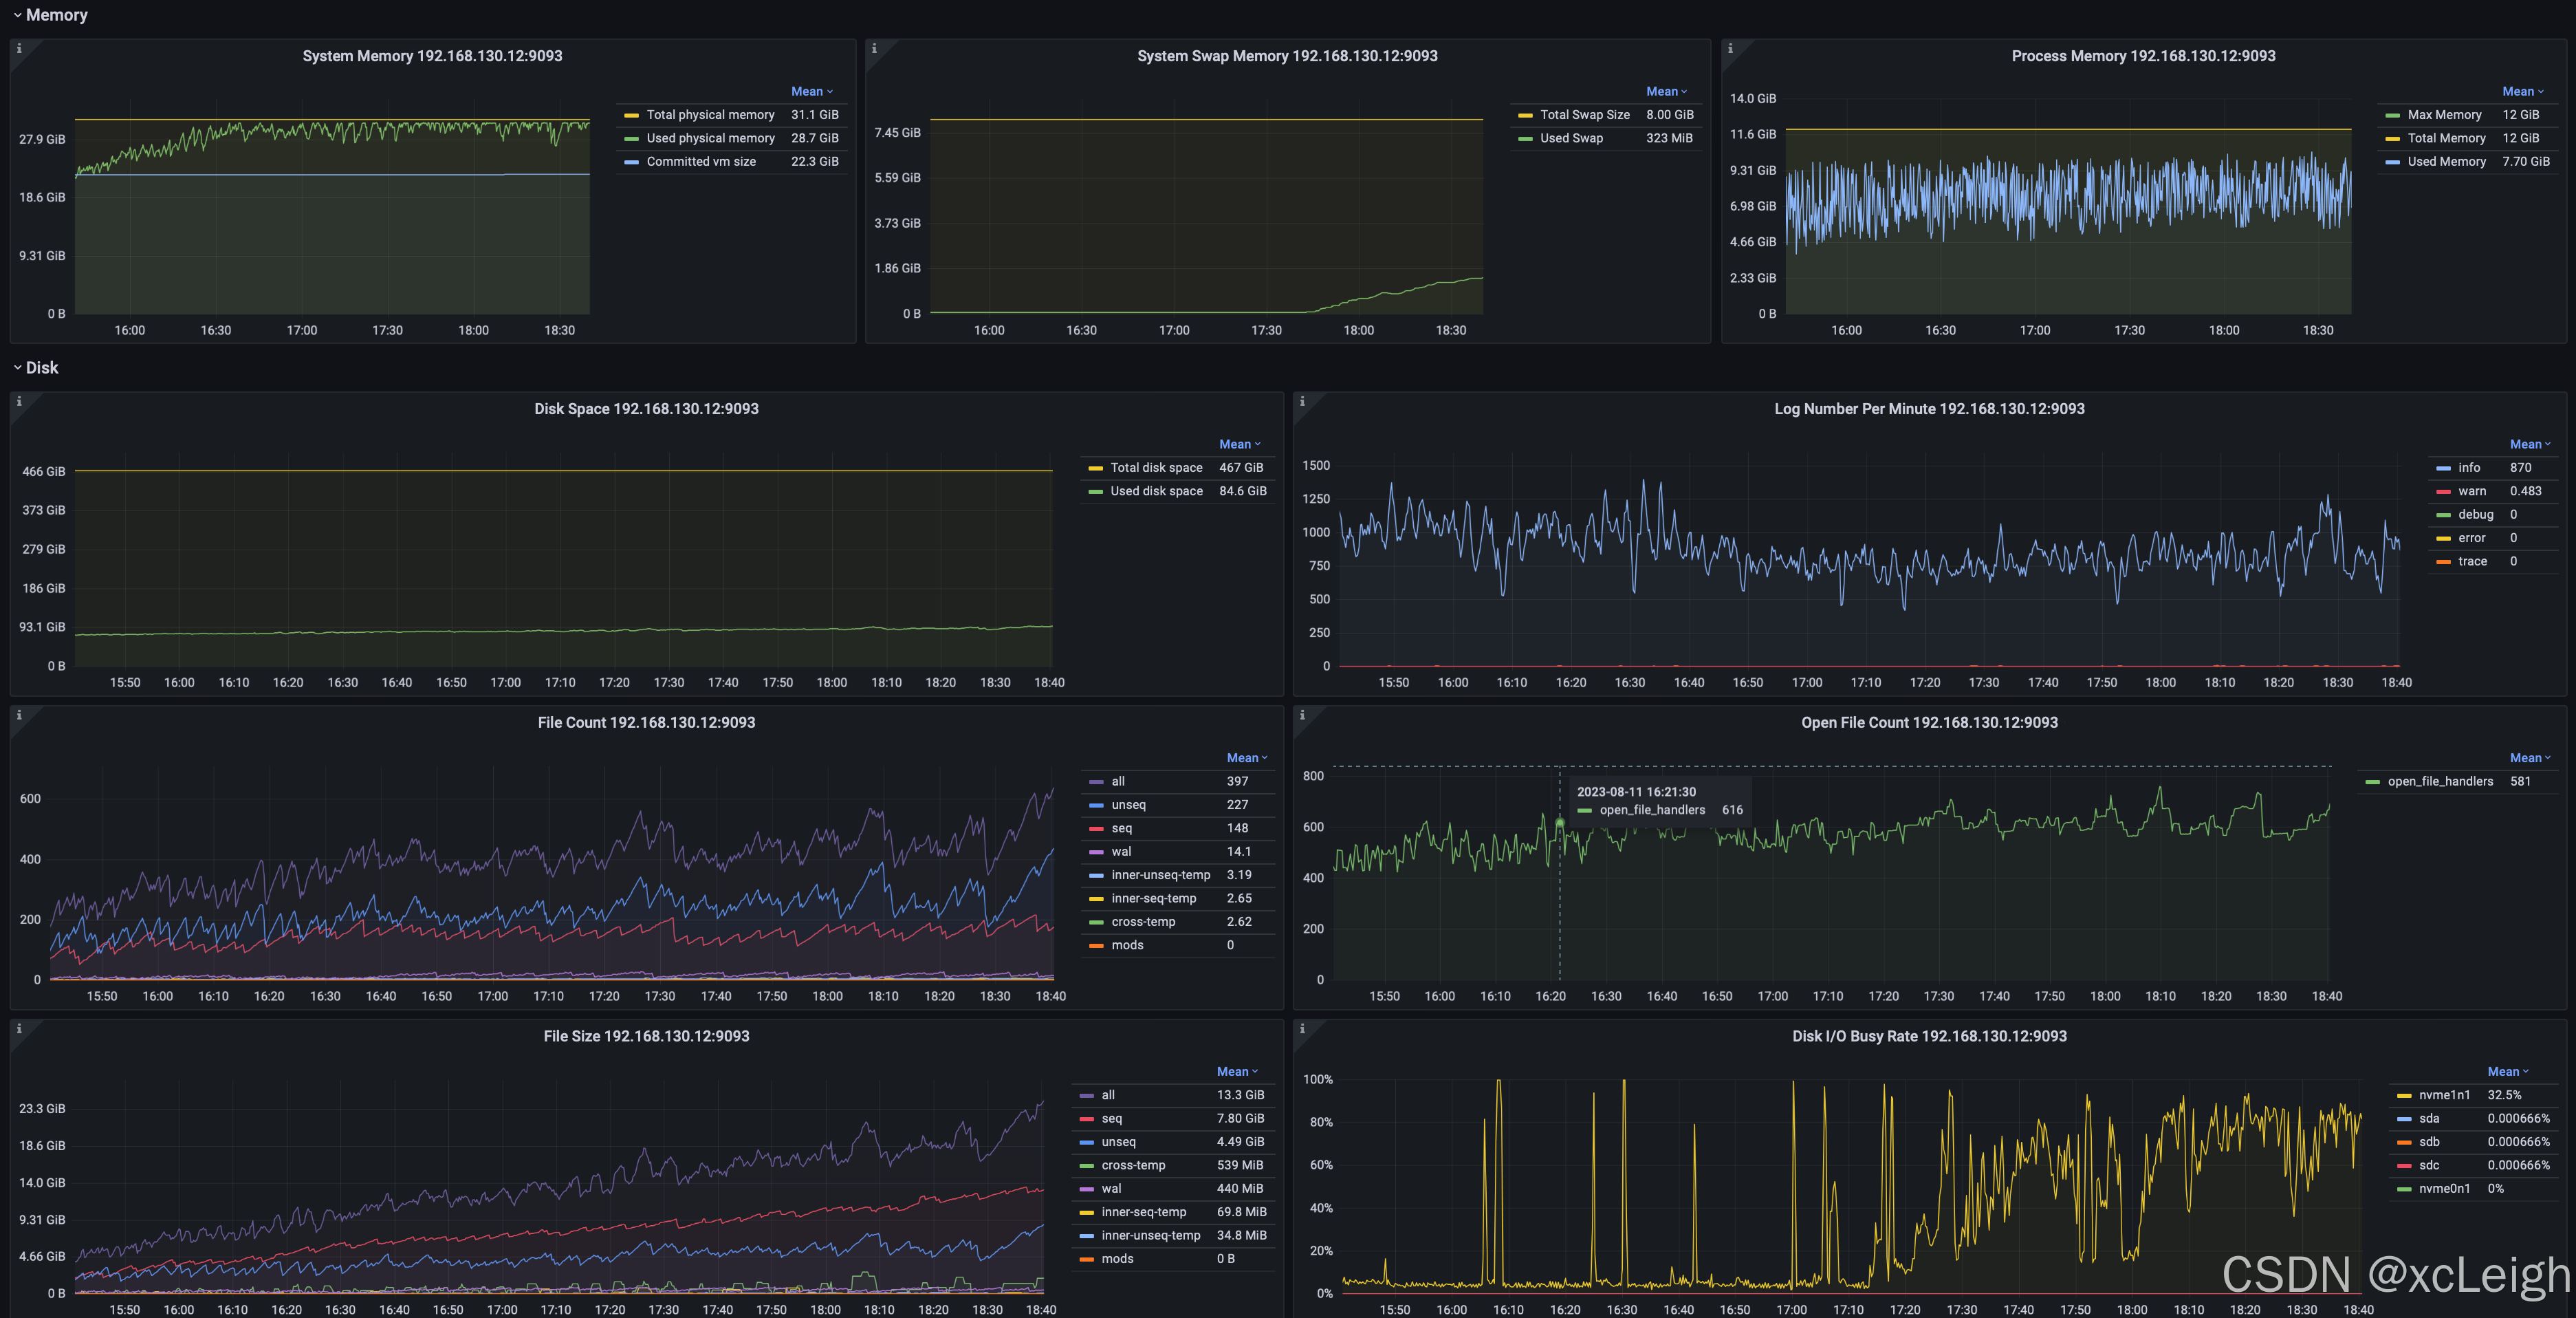Image resolution: width=2576 pixels, height=1318 pixels.
Task: Open Mean sort dropdown in File Count legend
Action: (x=1246, y=758)
